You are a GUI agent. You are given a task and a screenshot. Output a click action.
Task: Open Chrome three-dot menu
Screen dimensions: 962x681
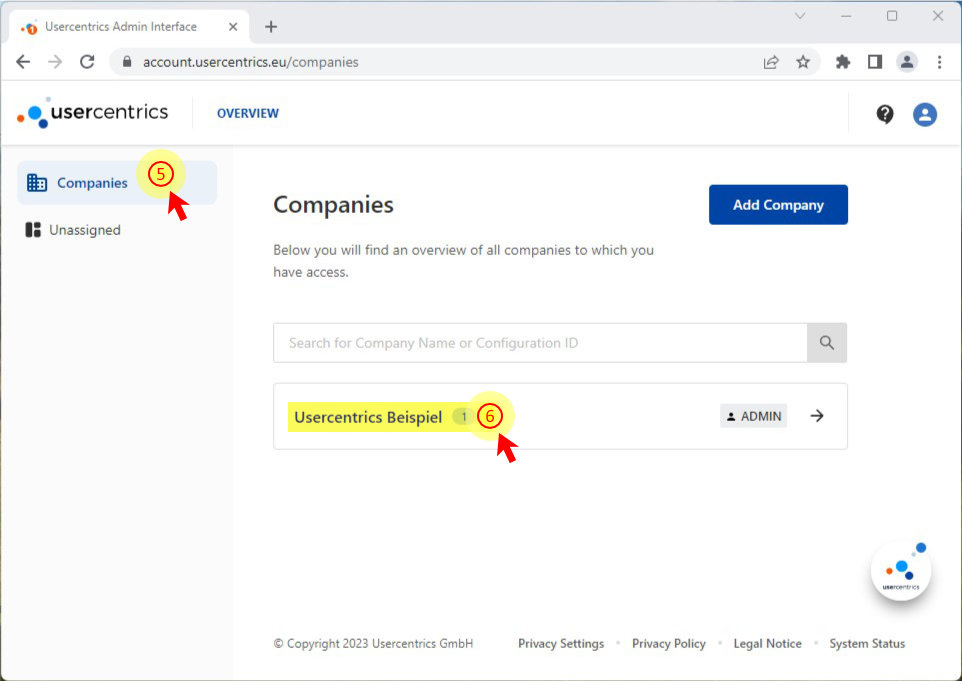(939, 62)
